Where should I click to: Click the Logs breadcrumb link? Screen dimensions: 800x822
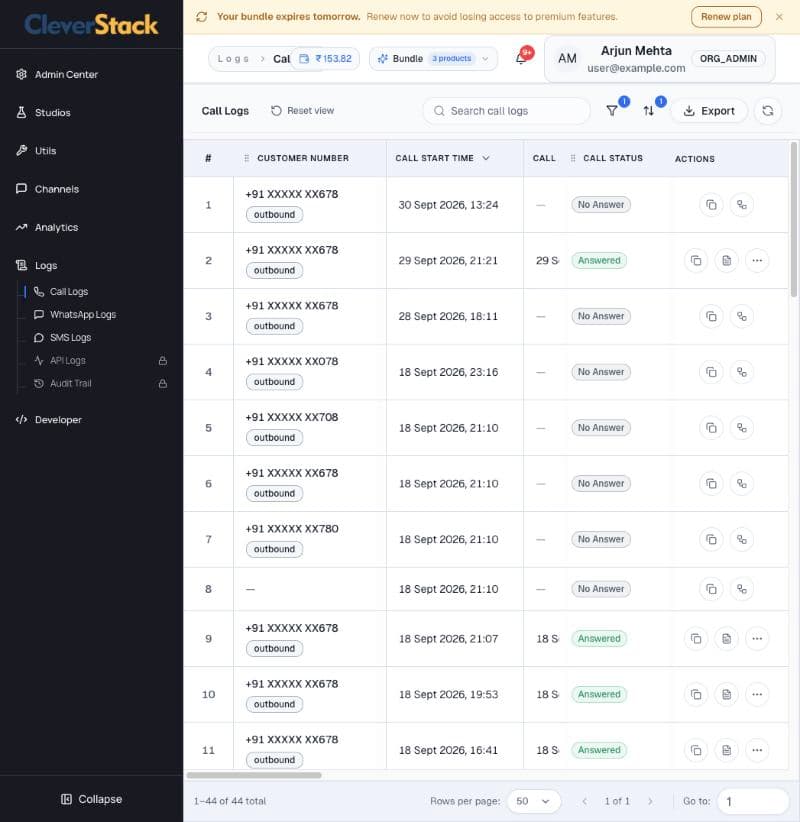coord(233,59)
